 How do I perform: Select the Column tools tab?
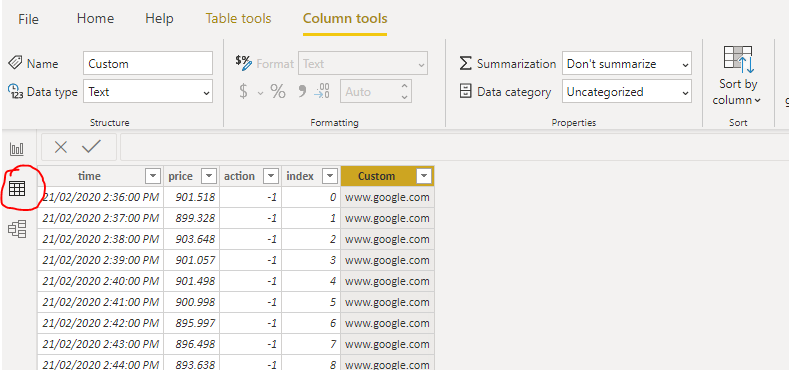(x=345, y=19)
